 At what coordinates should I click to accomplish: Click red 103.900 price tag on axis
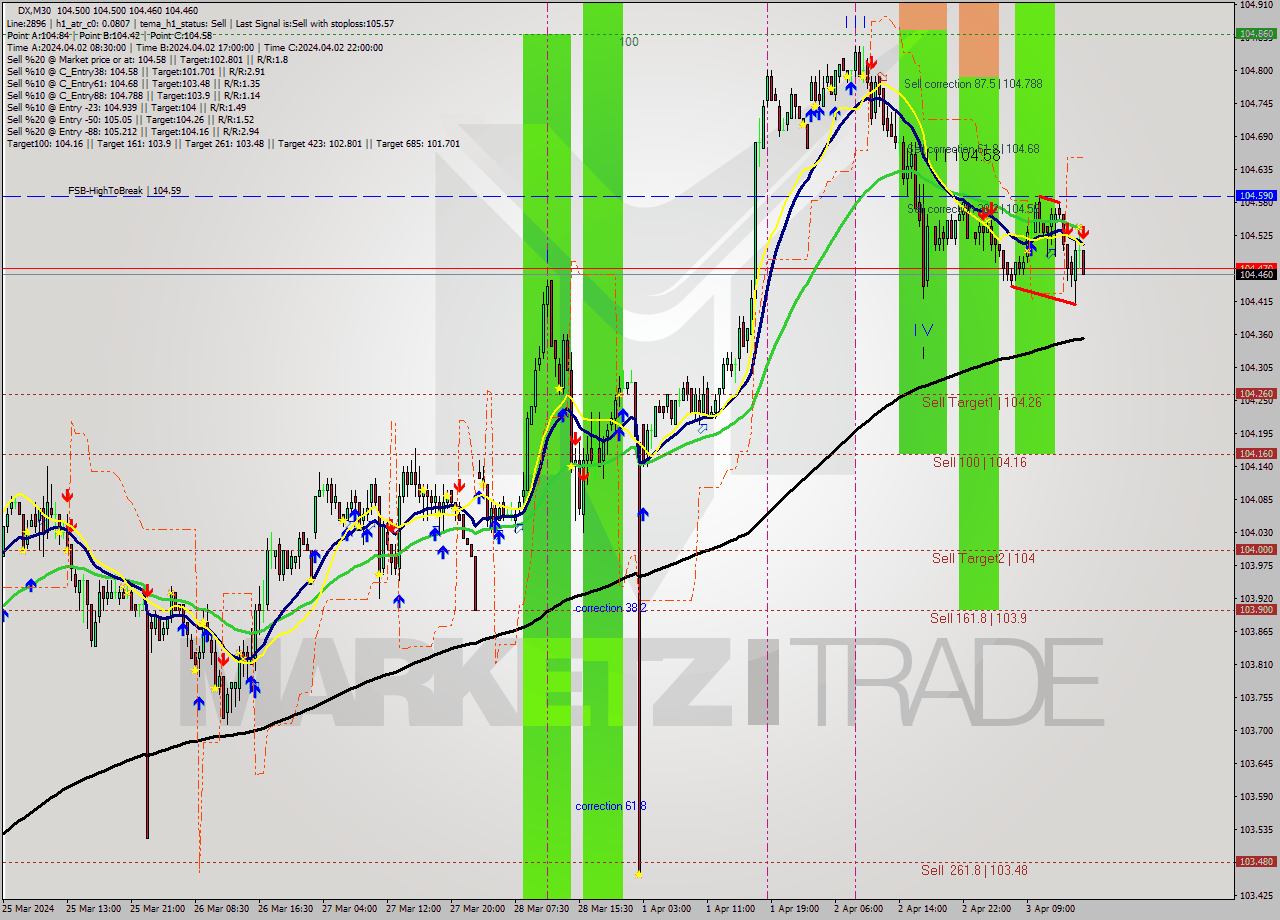pyautogui.click(x=1257, y=609)
